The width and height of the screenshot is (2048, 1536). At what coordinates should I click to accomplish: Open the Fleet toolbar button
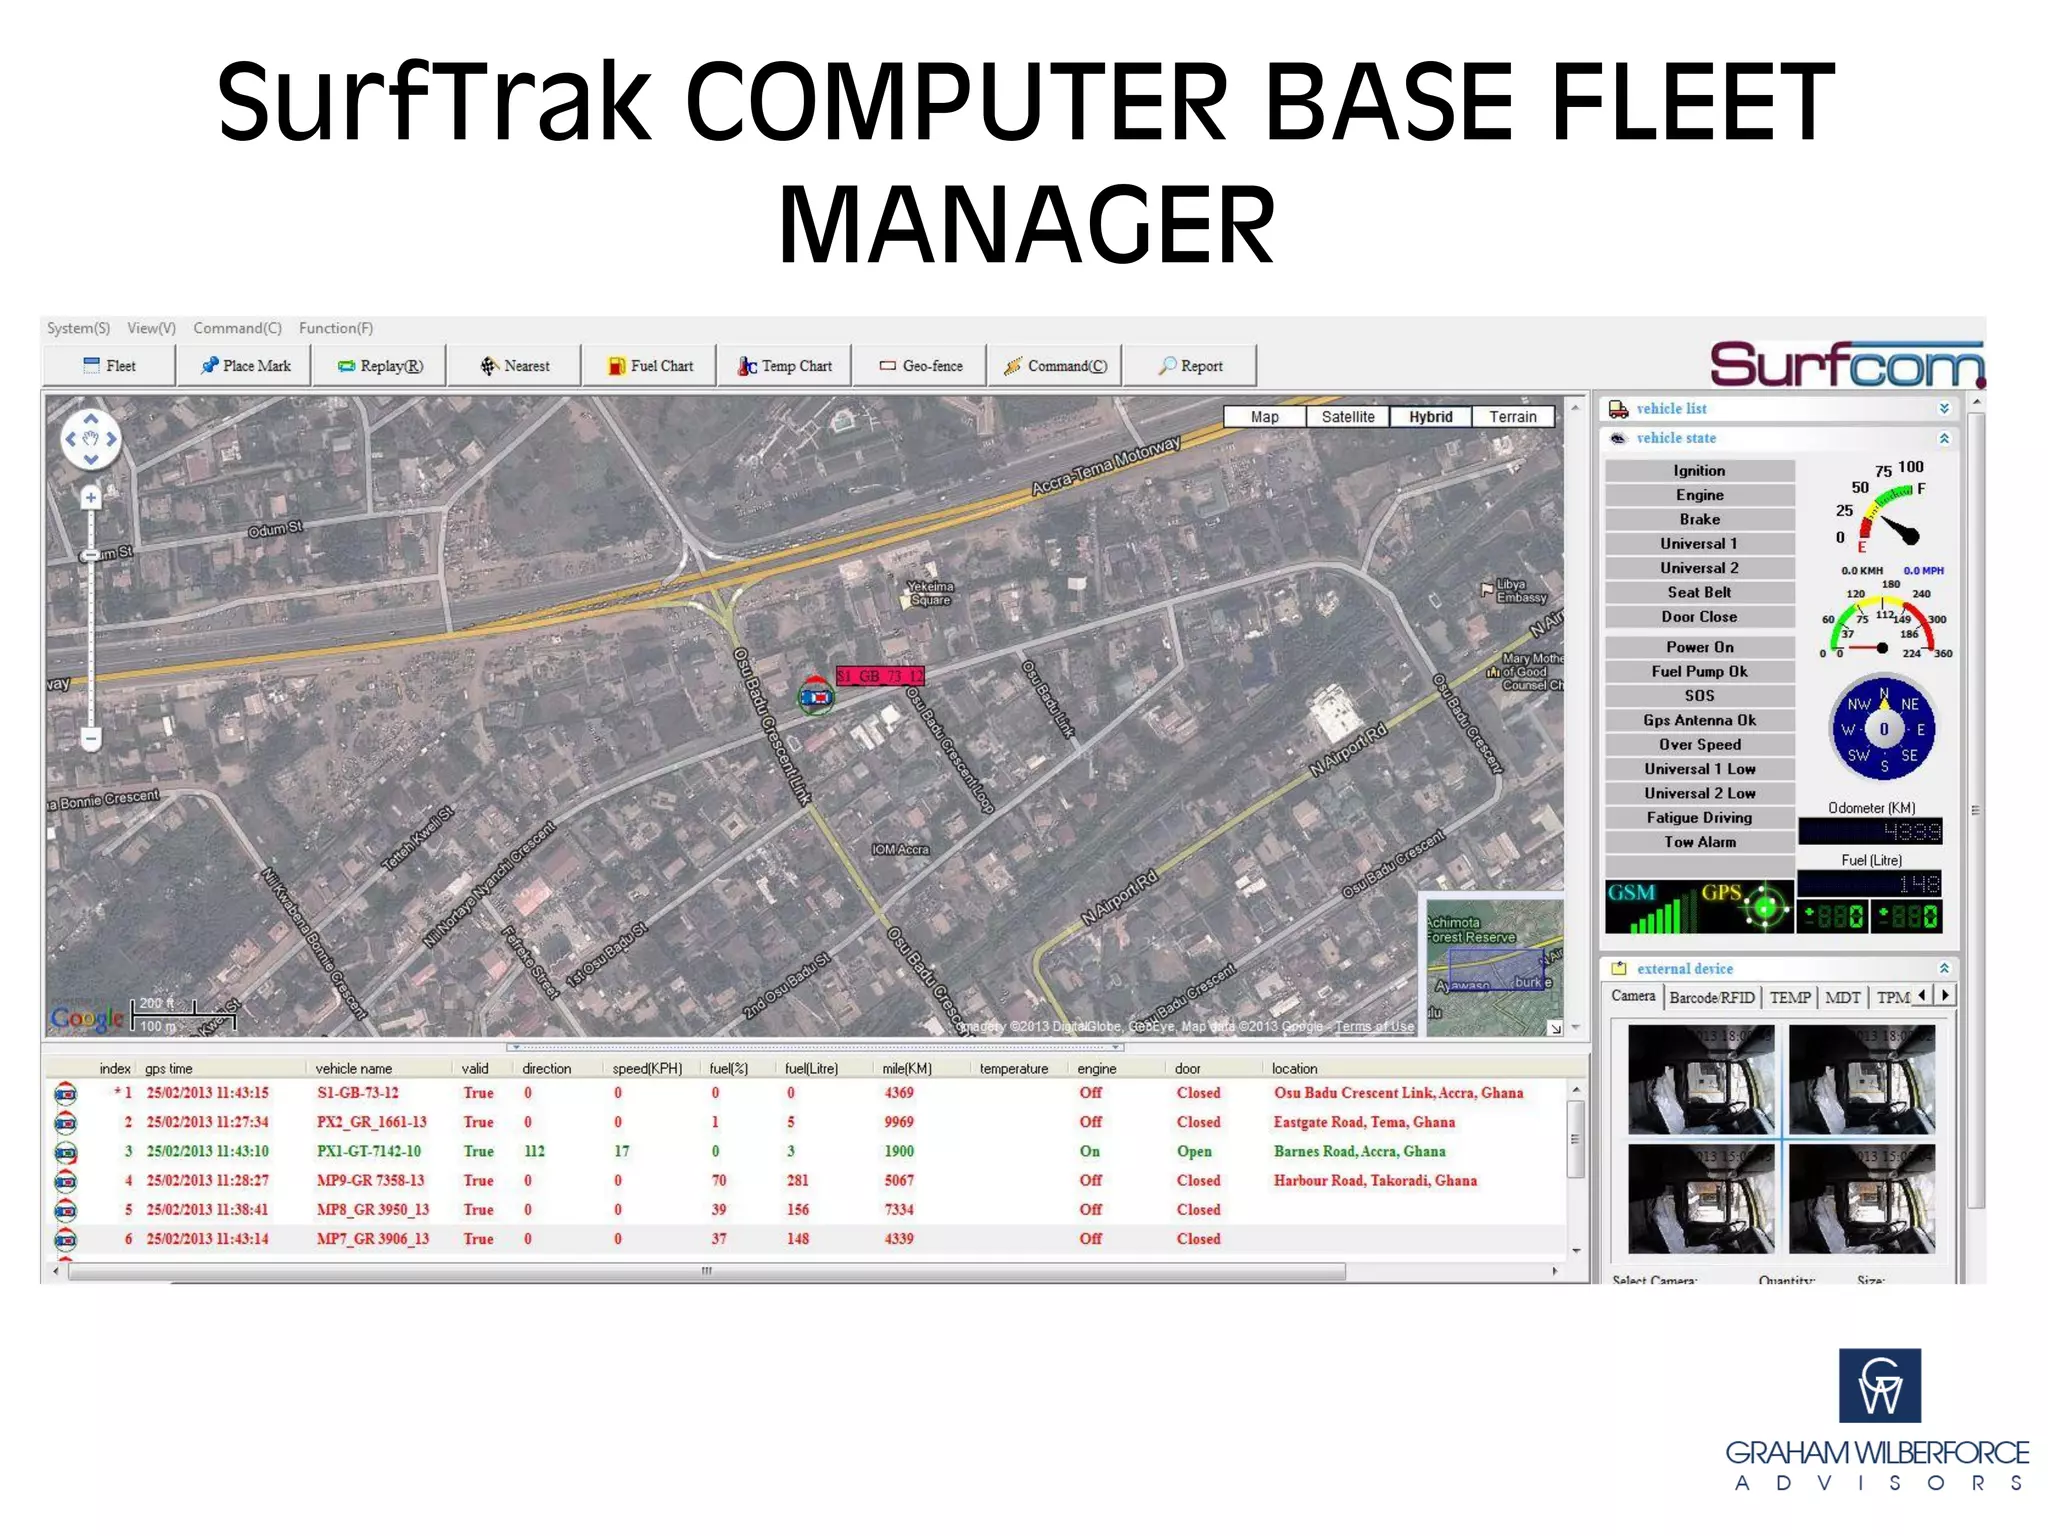[x=109, y=366]
